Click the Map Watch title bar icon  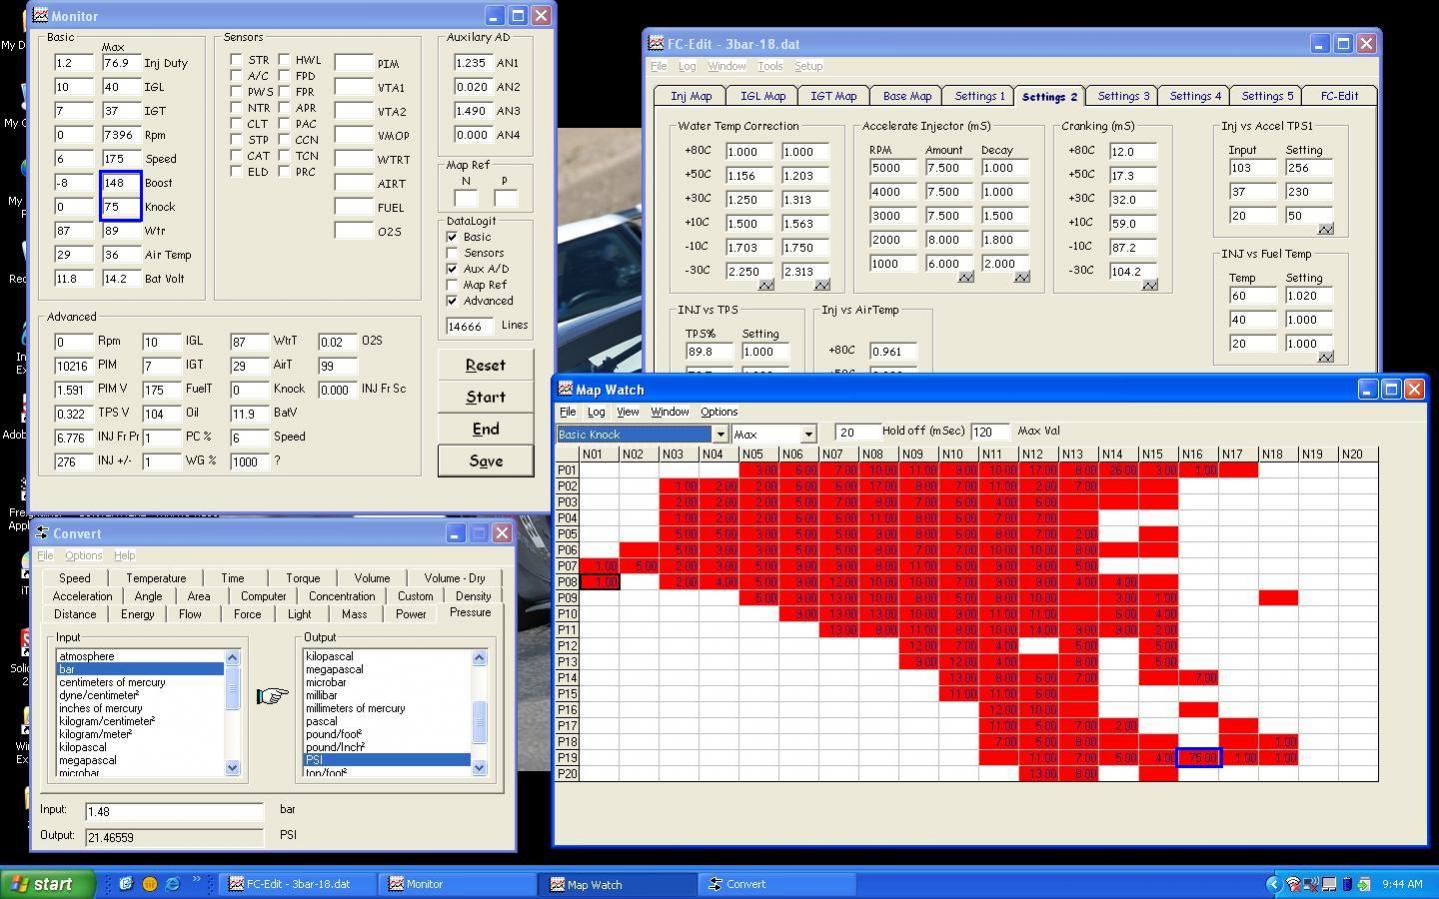click(x=566, y=389)
